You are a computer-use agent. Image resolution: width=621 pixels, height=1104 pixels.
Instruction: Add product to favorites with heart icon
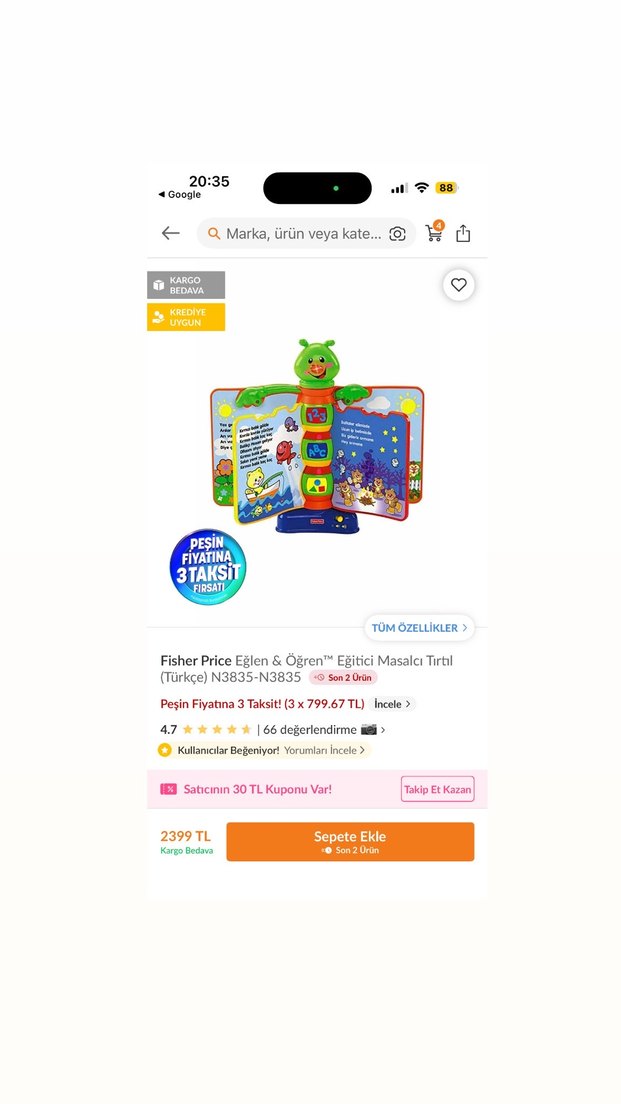[458, 285]
